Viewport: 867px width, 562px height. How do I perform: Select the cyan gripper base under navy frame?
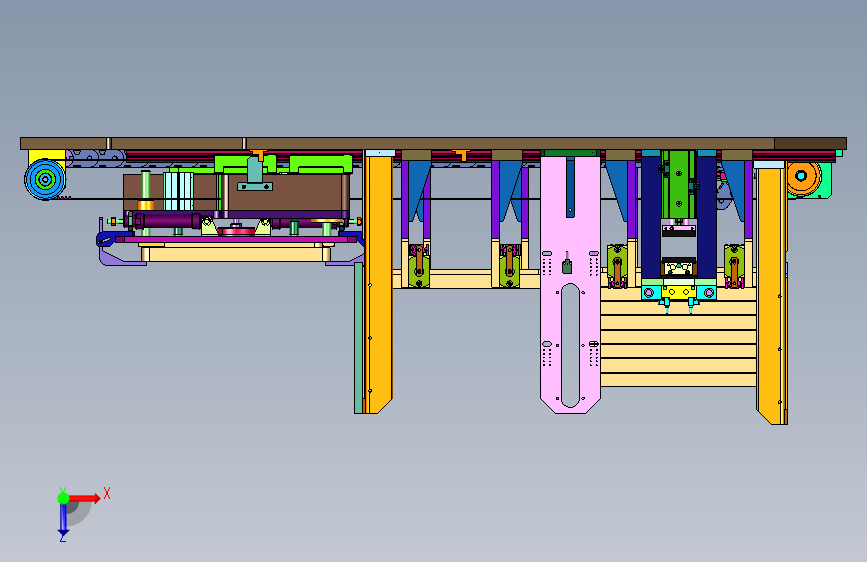point(679,292)
